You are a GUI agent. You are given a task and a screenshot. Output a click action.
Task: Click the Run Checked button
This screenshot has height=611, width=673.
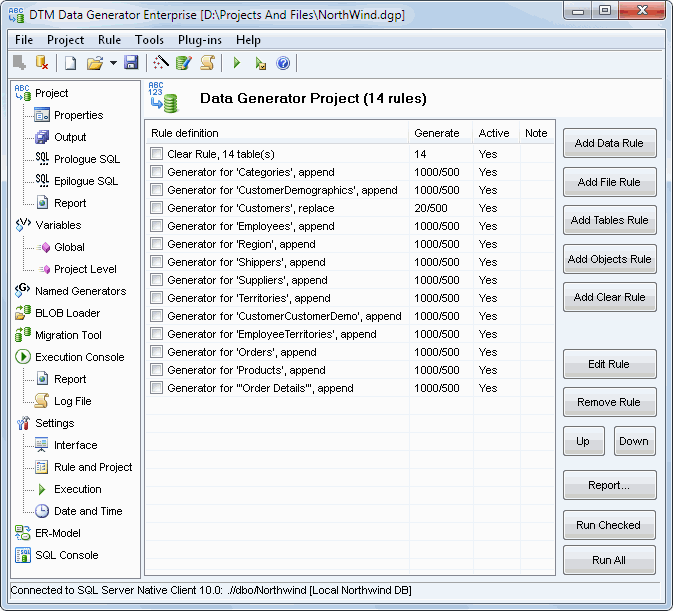click(x=609, y=525)
